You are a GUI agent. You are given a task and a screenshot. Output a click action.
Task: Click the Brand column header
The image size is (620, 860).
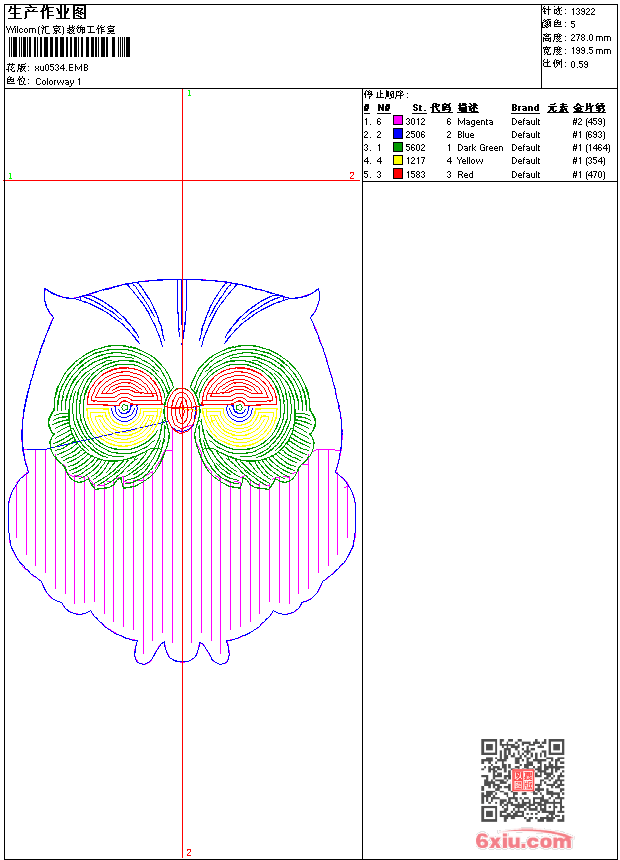525,108
